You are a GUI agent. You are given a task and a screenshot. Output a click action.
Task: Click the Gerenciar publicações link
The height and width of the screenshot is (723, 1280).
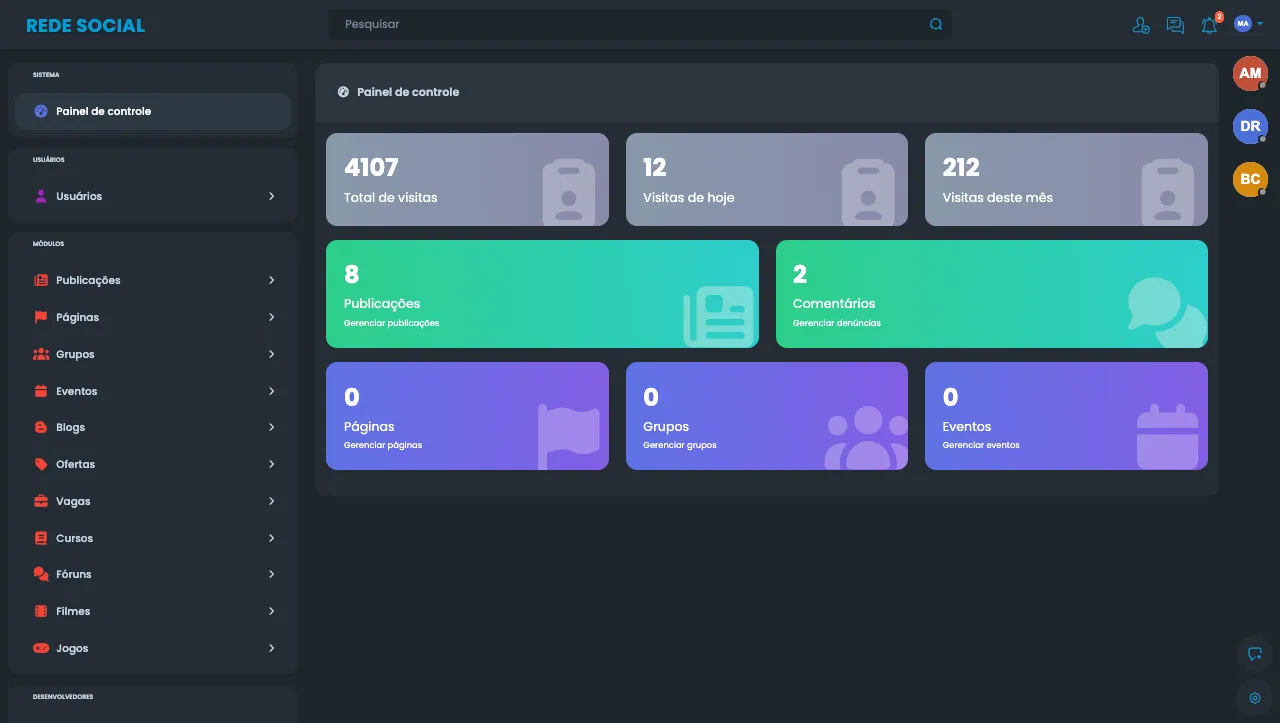click(391, 323)
